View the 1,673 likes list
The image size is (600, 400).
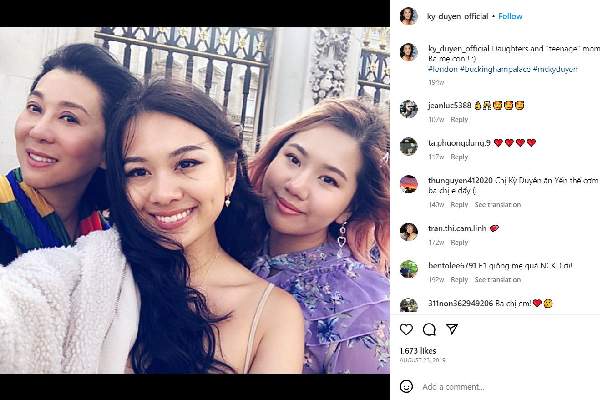point(418,351)
